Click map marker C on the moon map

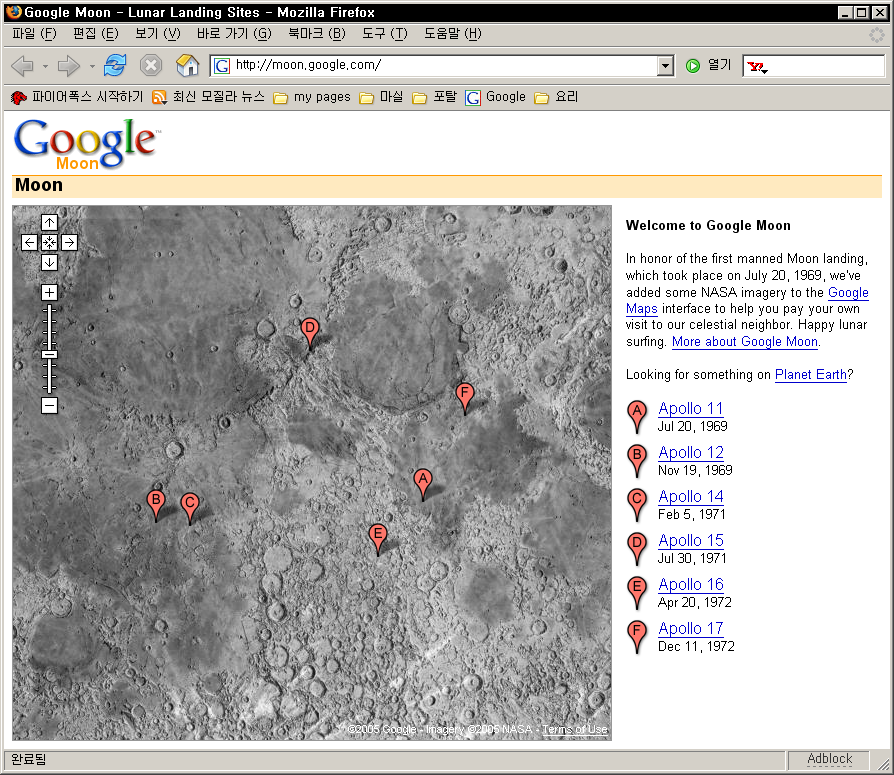[190, 504]
